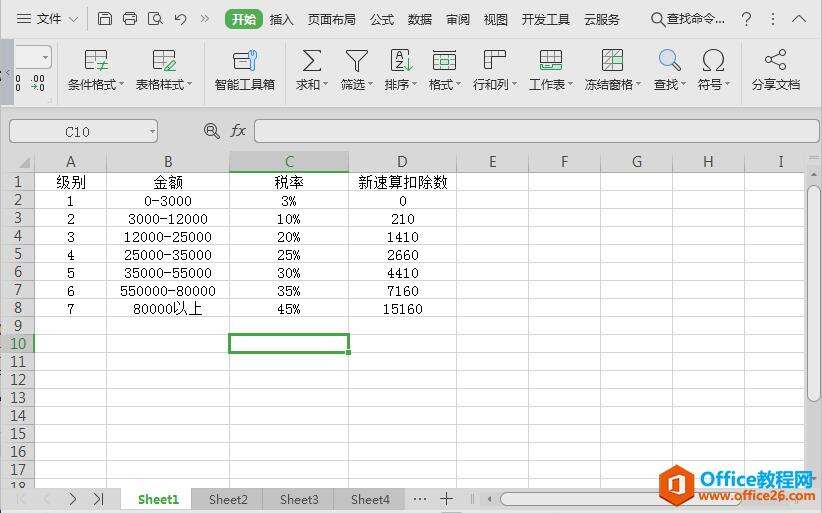Click the help question mark button
The image size is (822, 513).
746,19
